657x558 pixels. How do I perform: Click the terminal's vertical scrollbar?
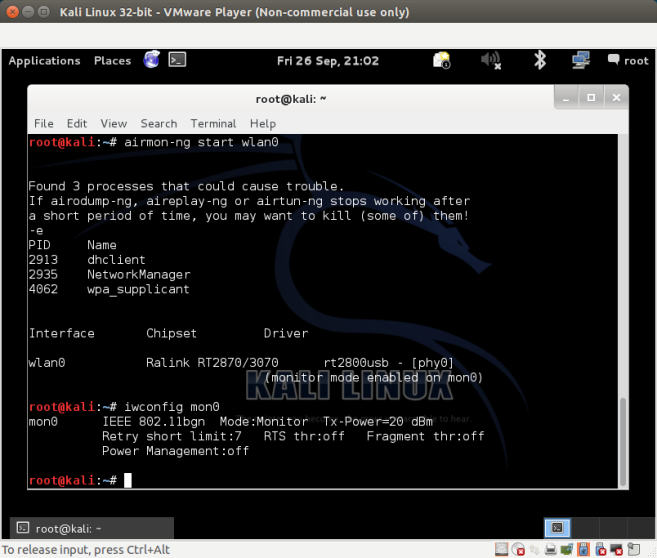pyautogui.click(x=624, y=440)
